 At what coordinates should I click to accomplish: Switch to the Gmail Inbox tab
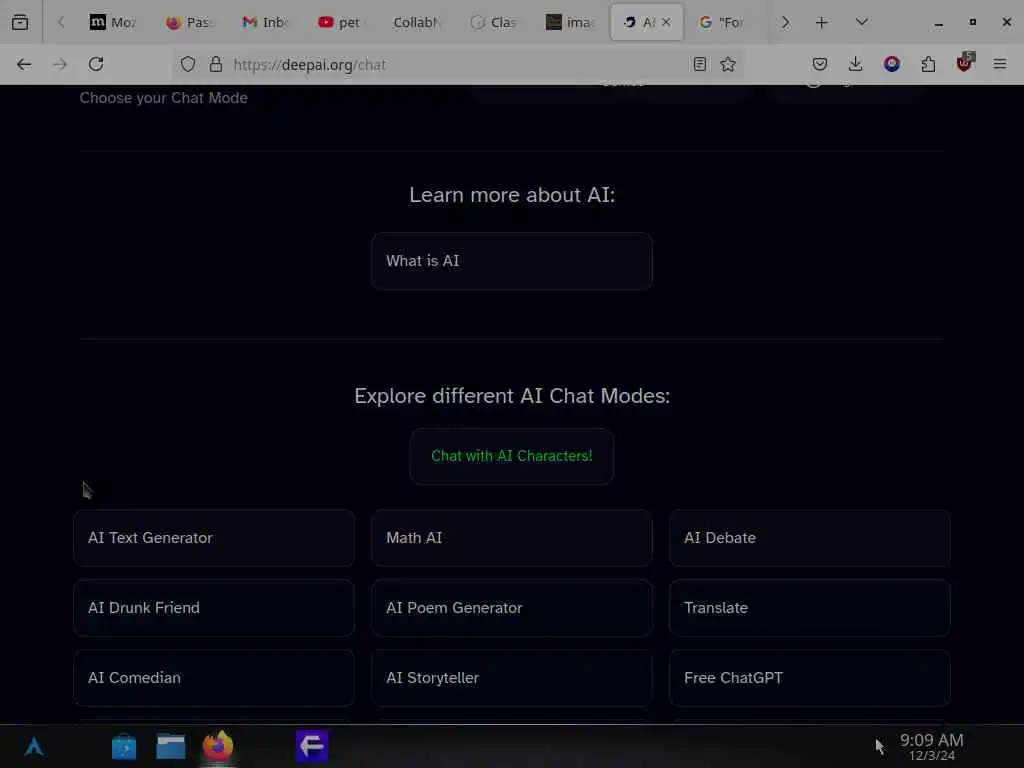[264, 22]
